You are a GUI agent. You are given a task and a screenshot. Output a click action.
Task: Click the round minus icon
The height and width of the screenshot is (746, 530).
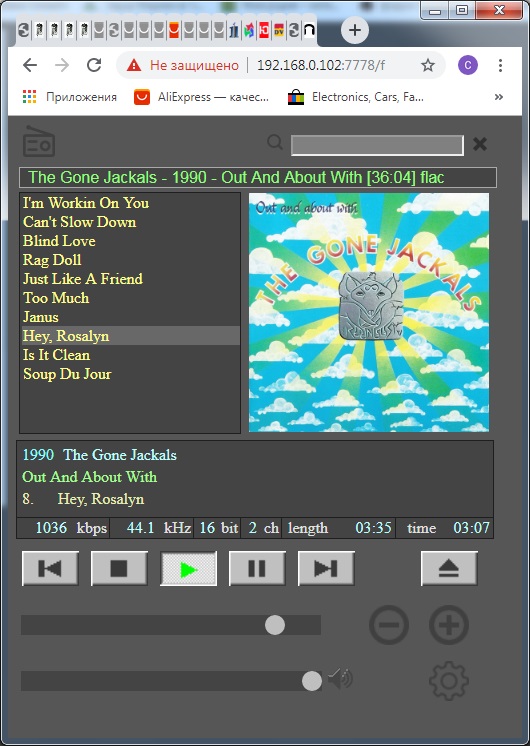389,625
